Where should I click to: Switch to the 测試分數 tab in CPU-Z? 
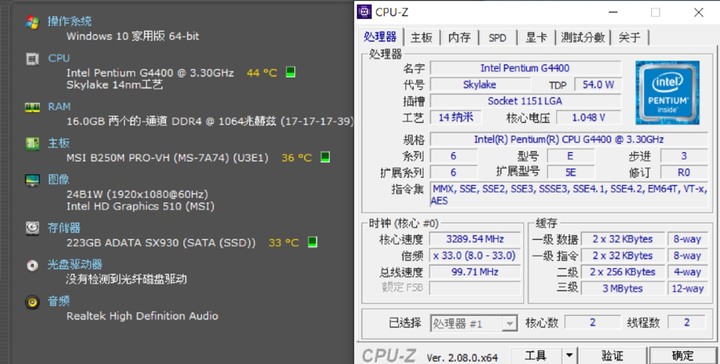click(x=583, y=37)
